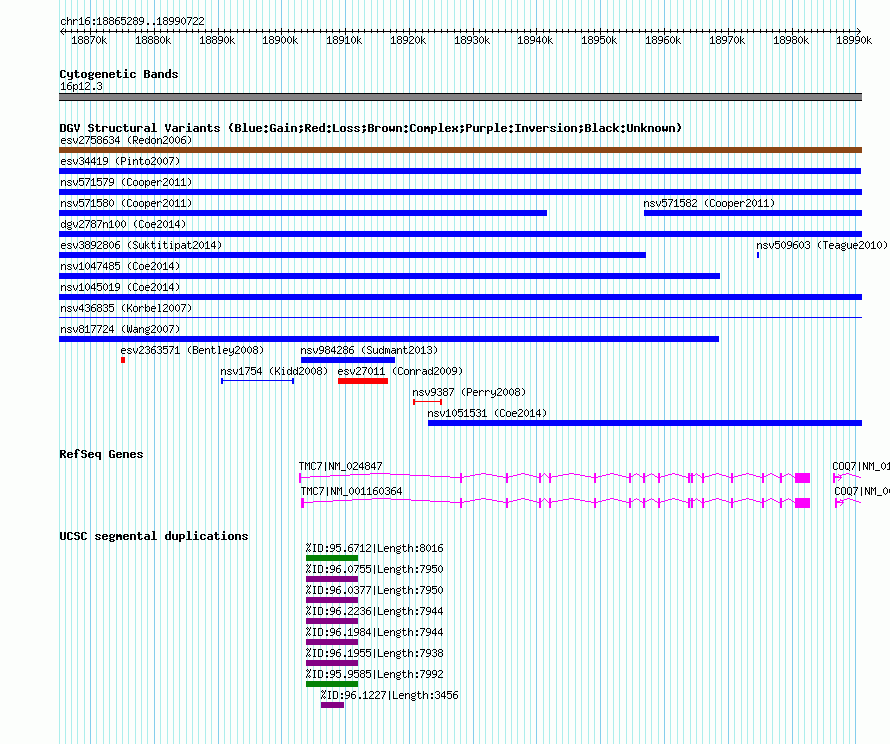This screenshot has width=890, height=744.
Task: Click the nsv9387 (Perry2008) red span glyph
Action: pyautogui.click(x=427, y=402)
